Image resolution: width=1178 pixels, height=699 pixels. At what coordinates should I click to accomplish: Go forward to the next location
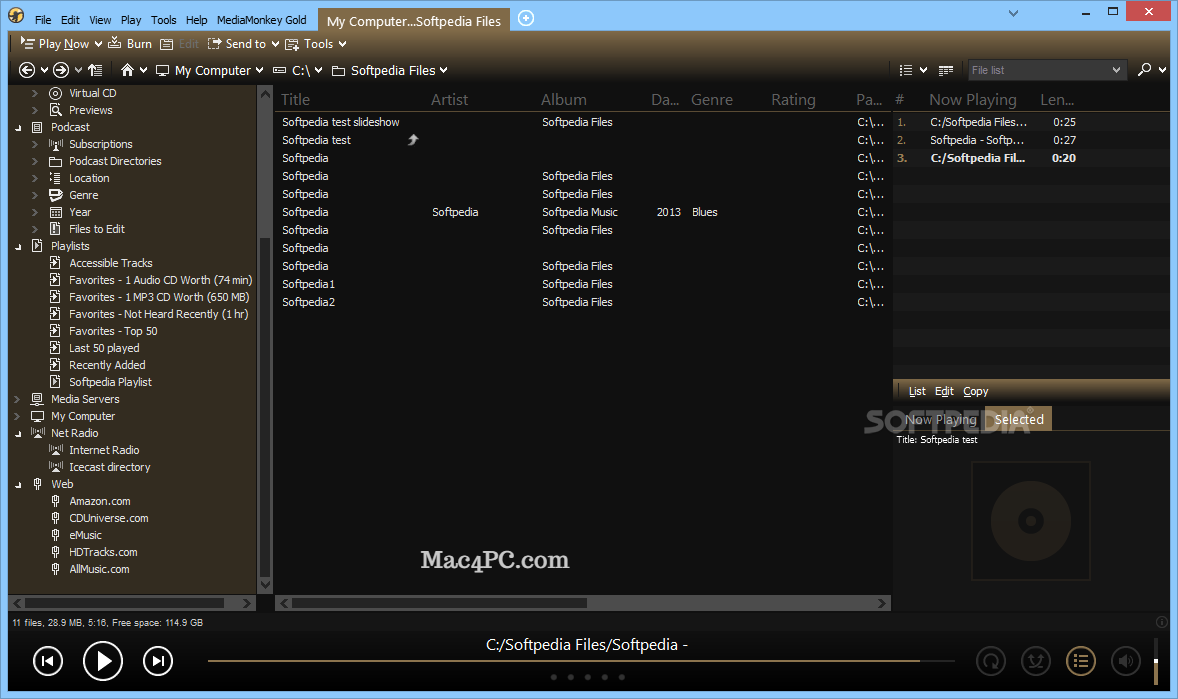(x=61, y=70)
